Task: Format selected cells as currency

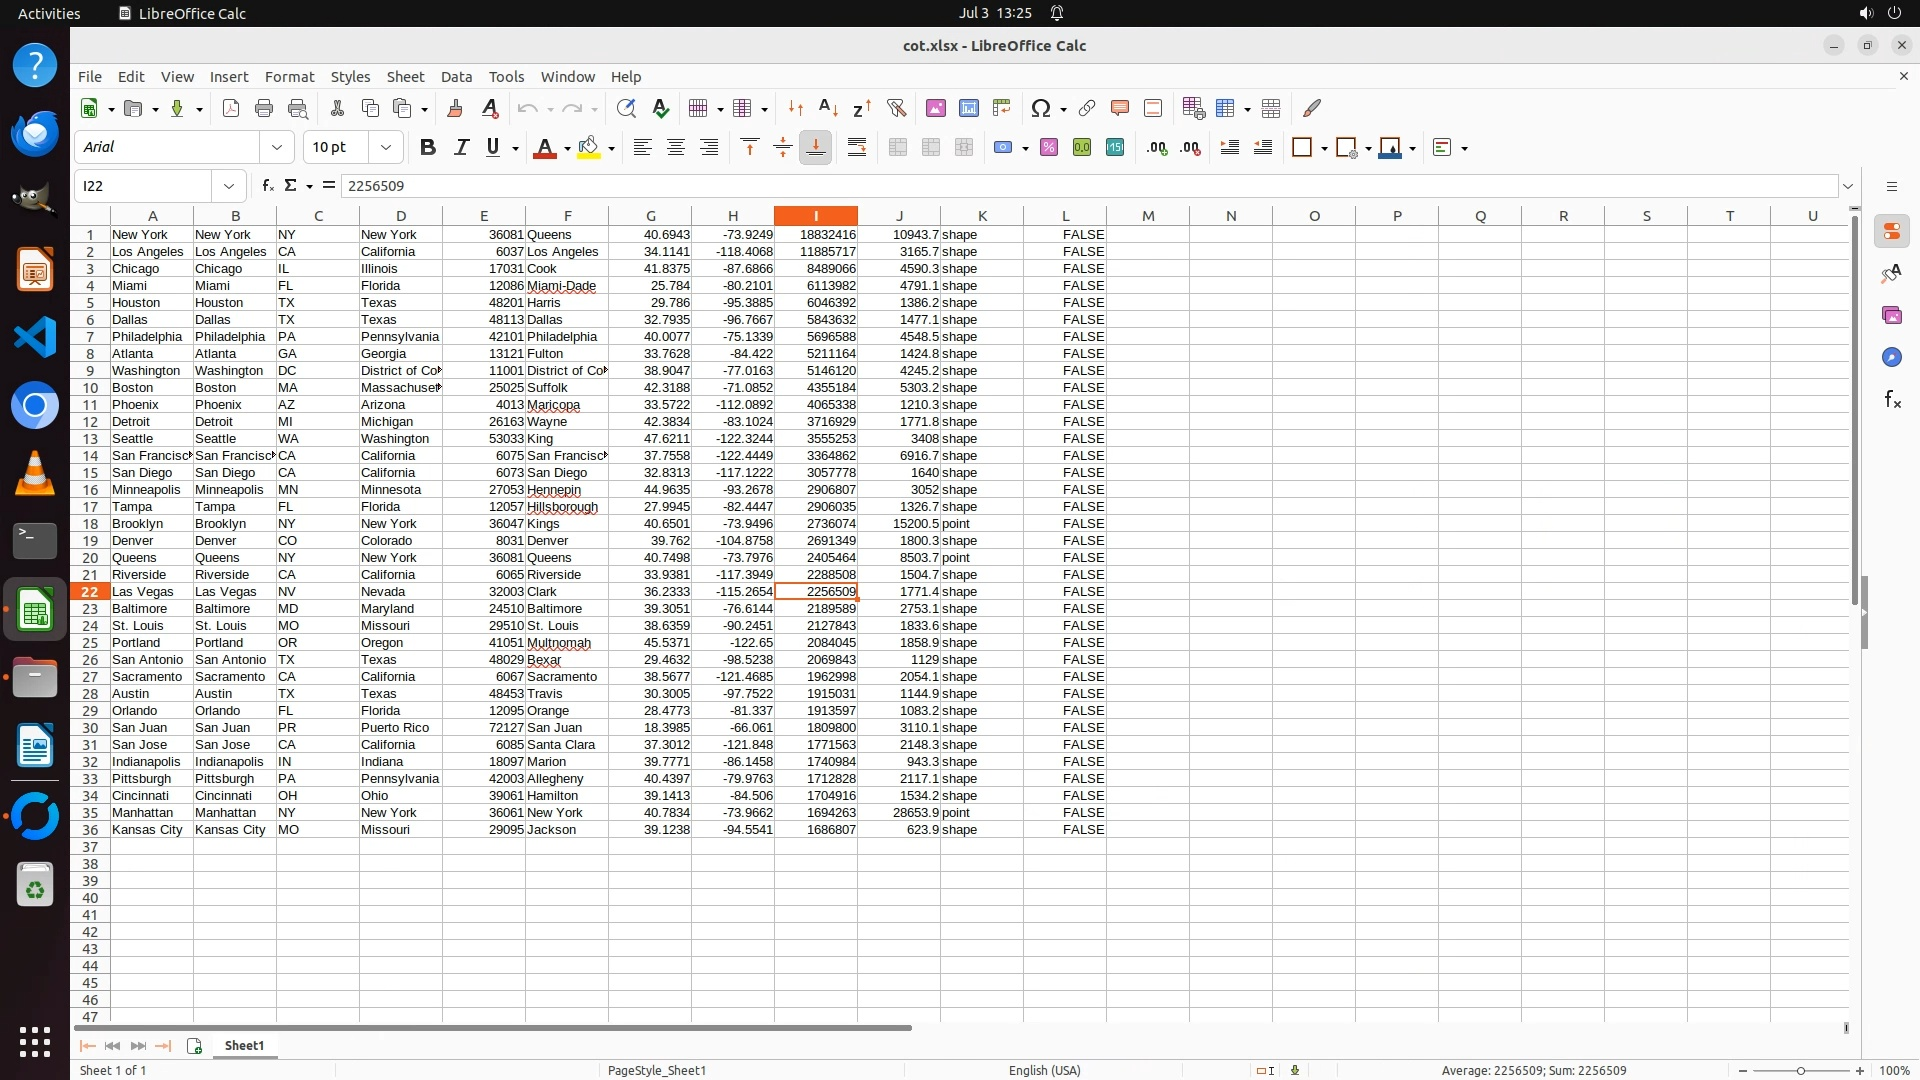Action: 1003,148
